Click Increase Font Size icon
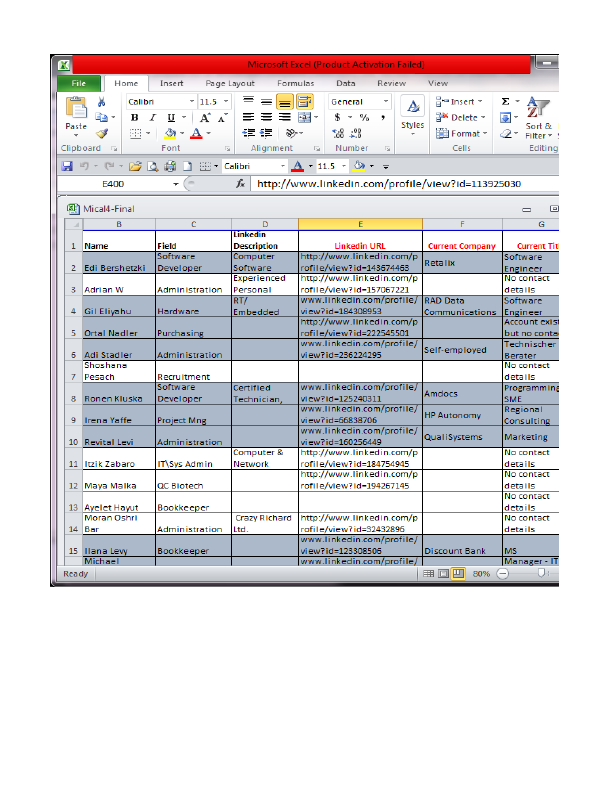The height and width of the screenshot is (792, 612). coord(205,118)
